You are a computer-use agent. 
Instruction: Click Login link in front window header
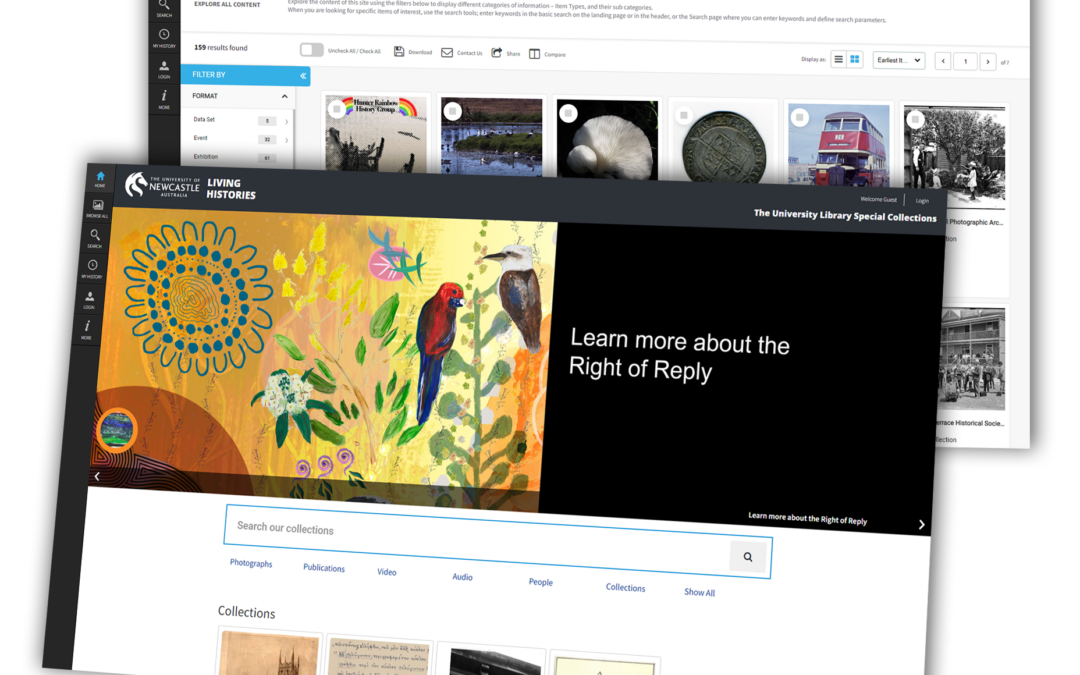922,200
